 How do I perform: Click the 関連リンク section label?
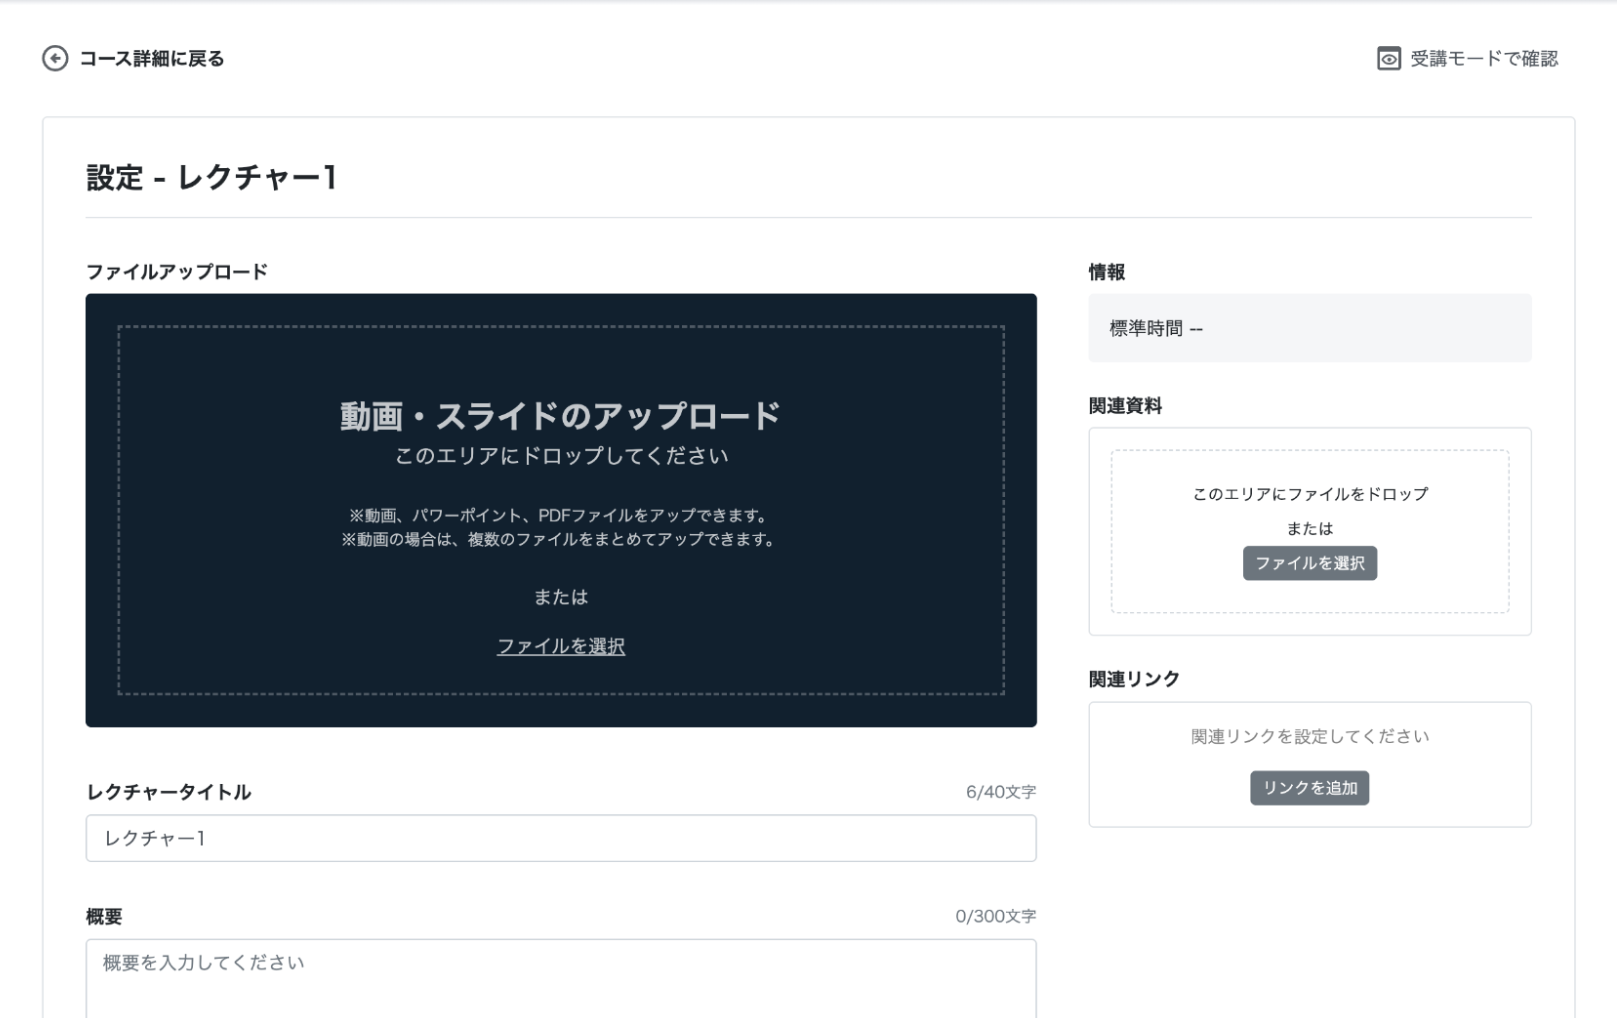coord(1134,679)
